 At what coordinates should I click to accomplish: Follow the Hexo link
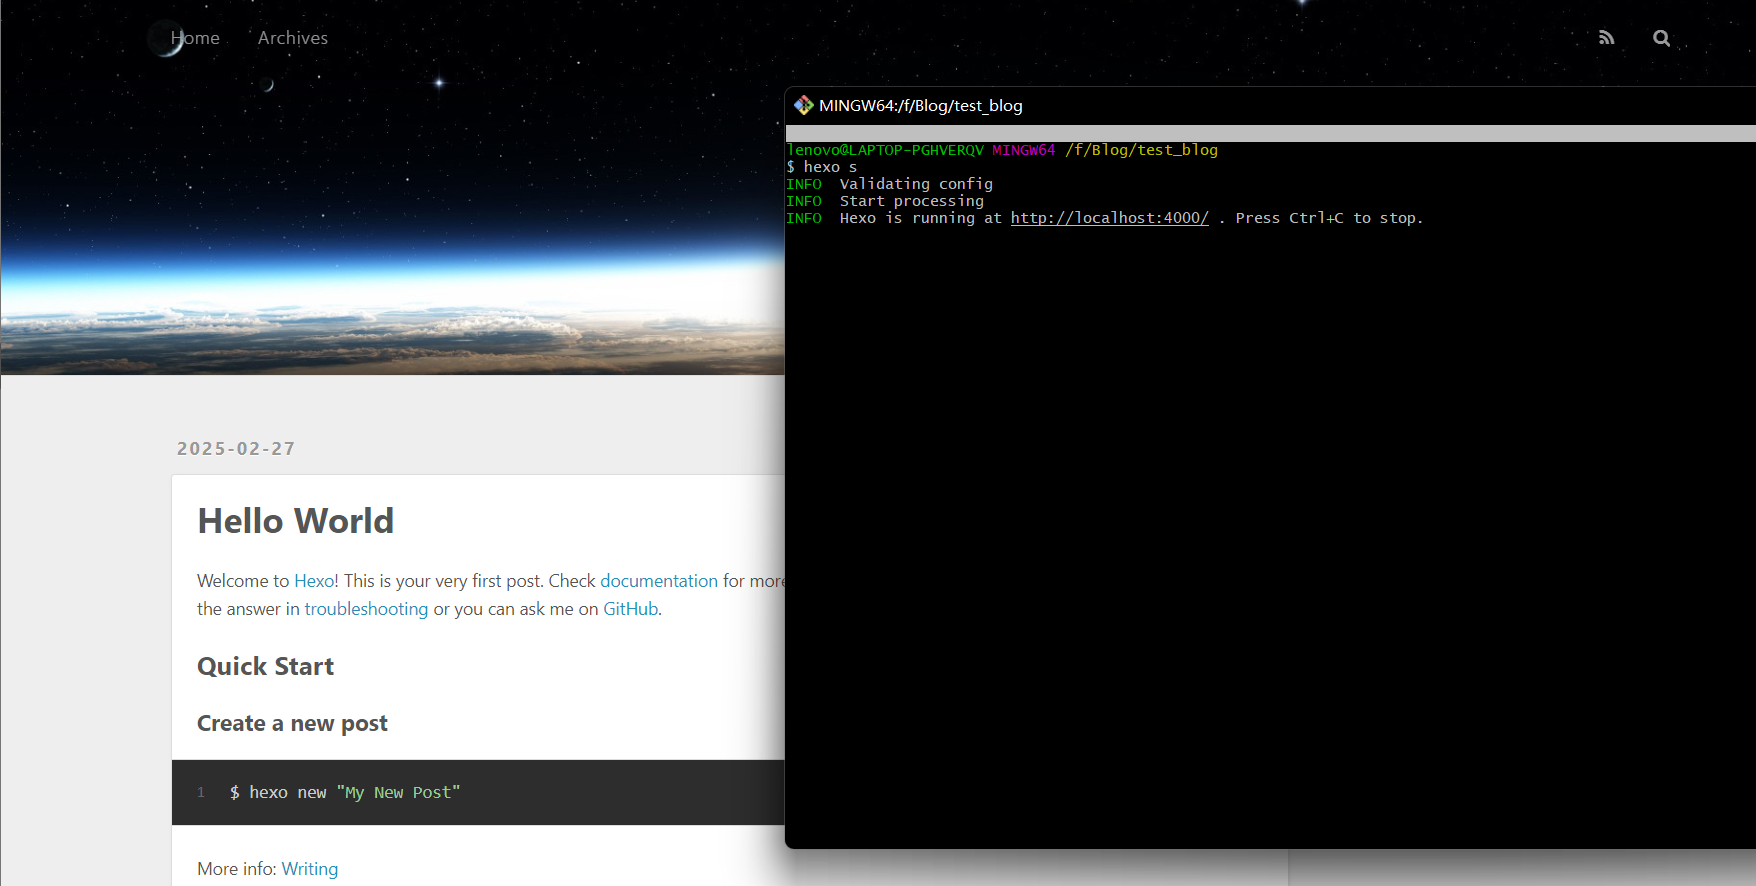314,581
